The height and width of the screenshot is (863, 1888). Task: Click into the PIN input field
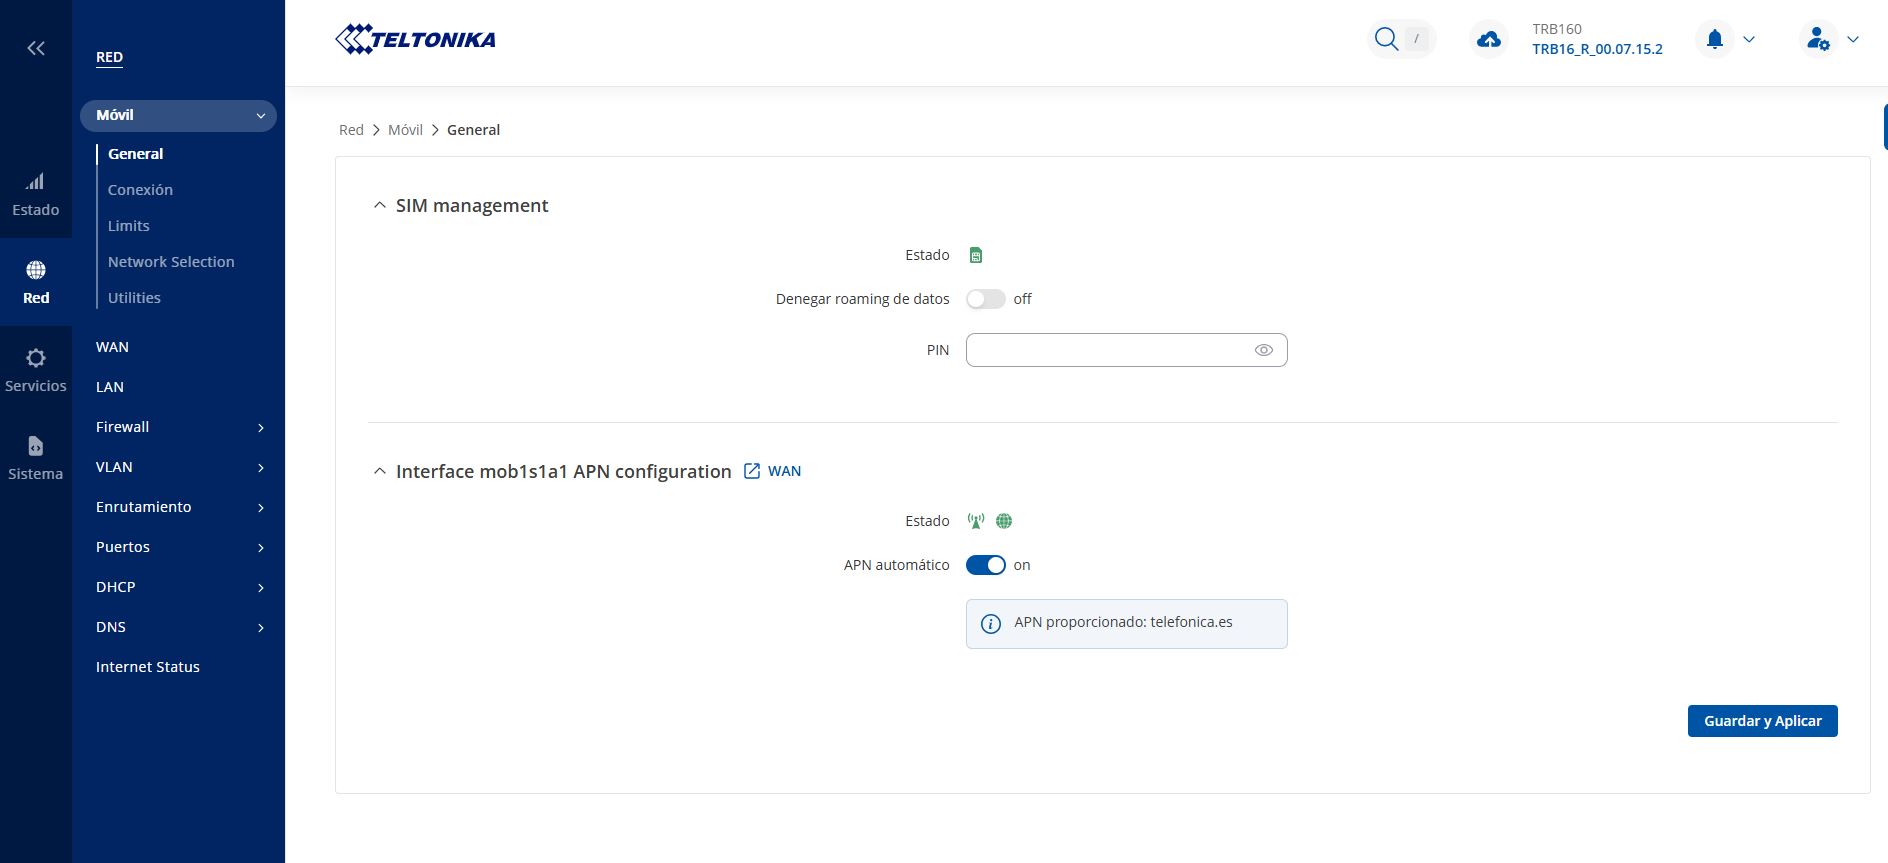(x=1105, y=350)
